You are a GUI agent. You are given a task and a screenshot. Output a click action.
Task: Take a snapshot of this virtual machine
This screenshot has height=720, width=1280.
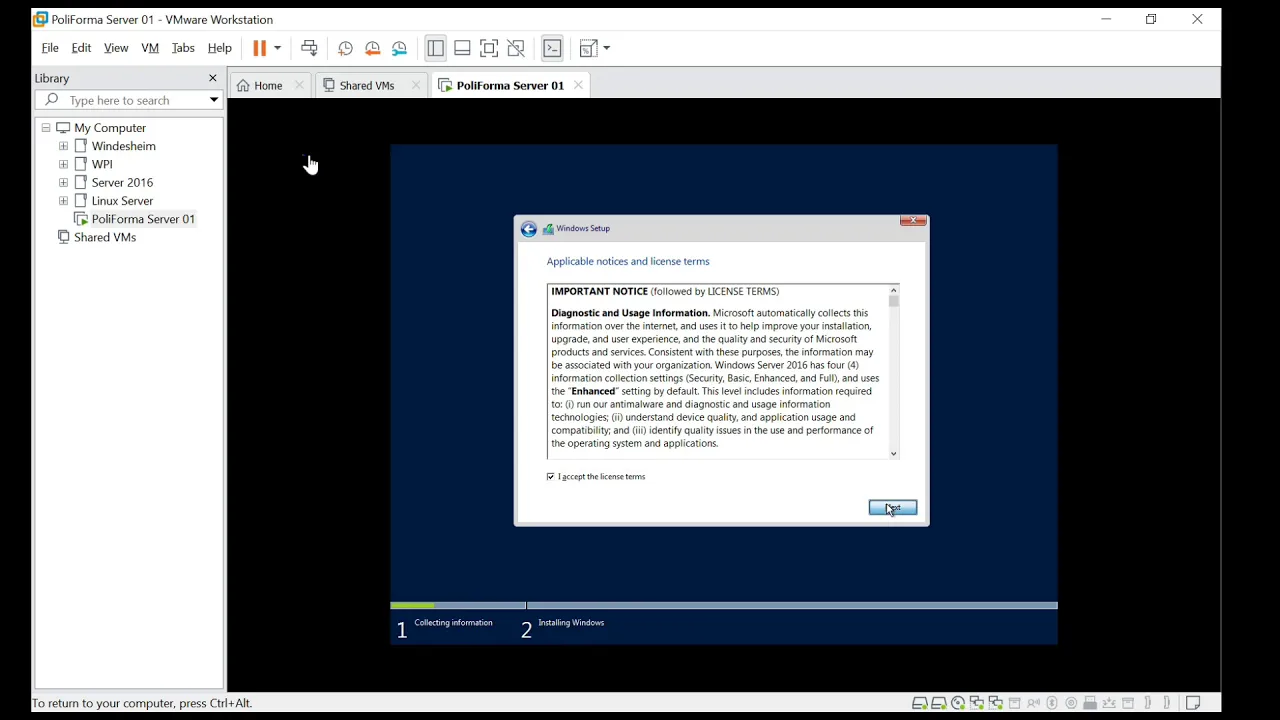click(345, 48)
